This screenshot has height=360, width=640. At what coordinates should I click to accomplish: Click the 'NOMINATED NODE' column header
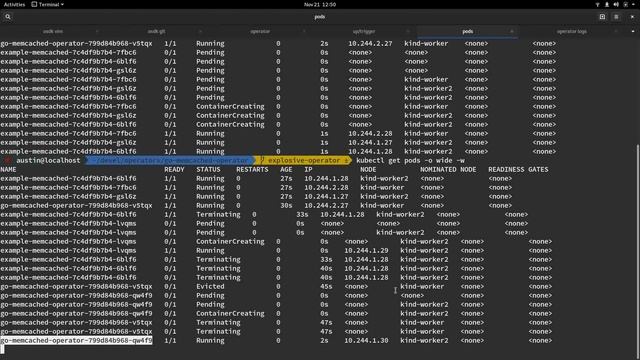448,169
